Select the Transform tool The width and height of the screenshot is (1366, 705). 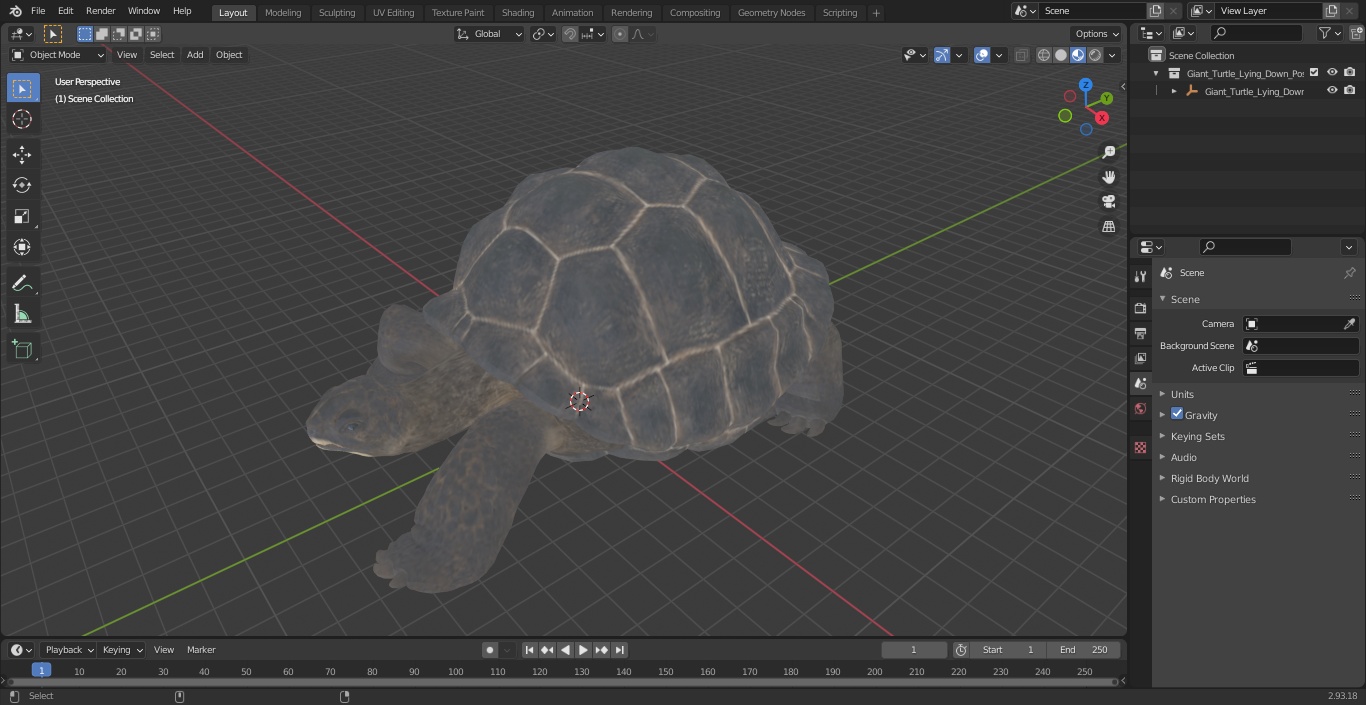pyautogui.click(x=22, y=247)
